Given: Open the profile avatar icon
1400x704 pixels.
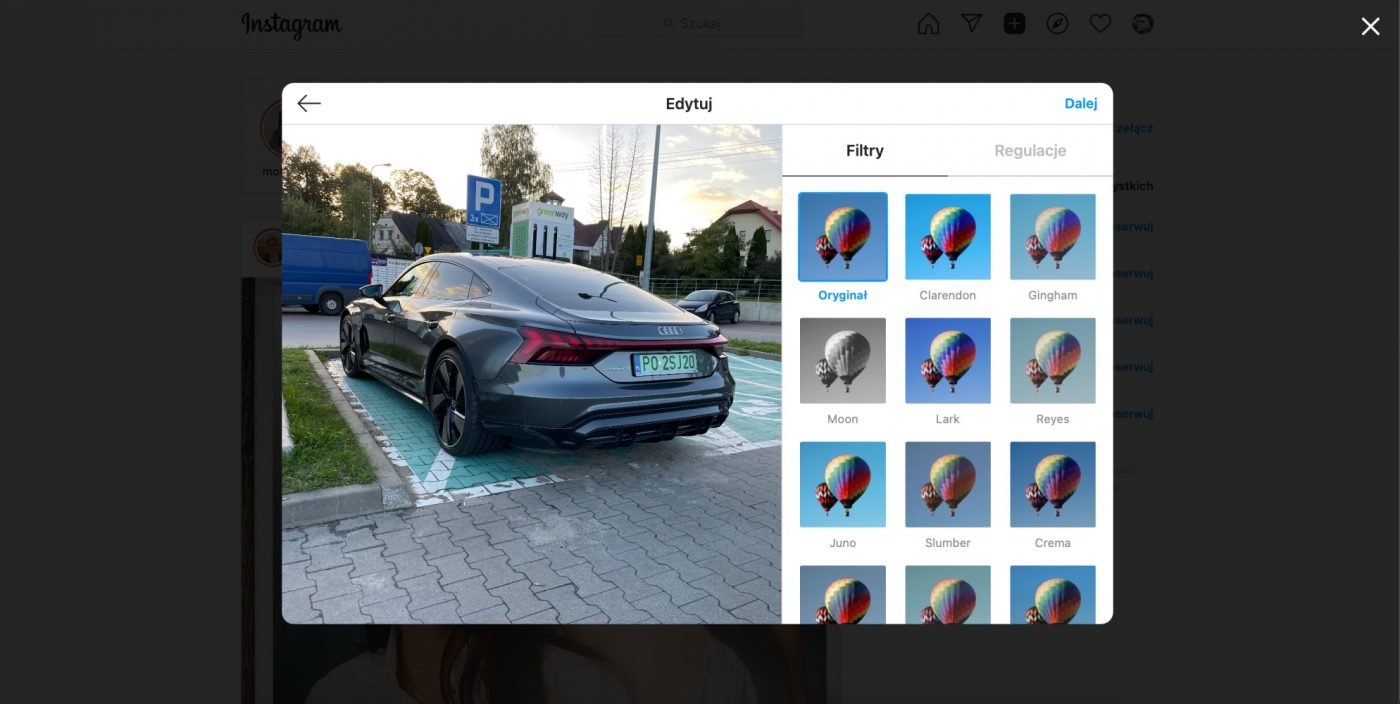Looking at the screenshot, I should [x=1142, y=24].
